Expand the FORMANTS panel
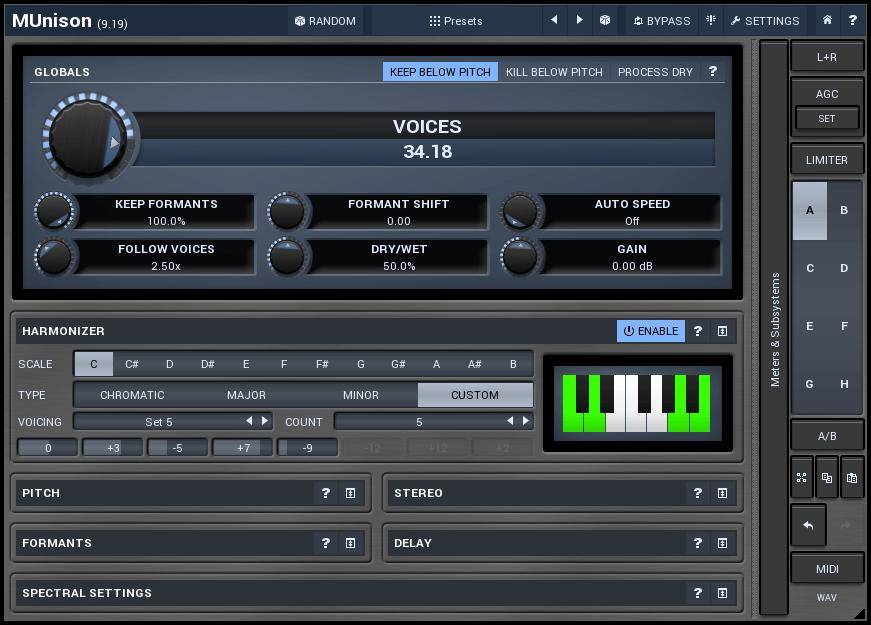 point(351,543)
